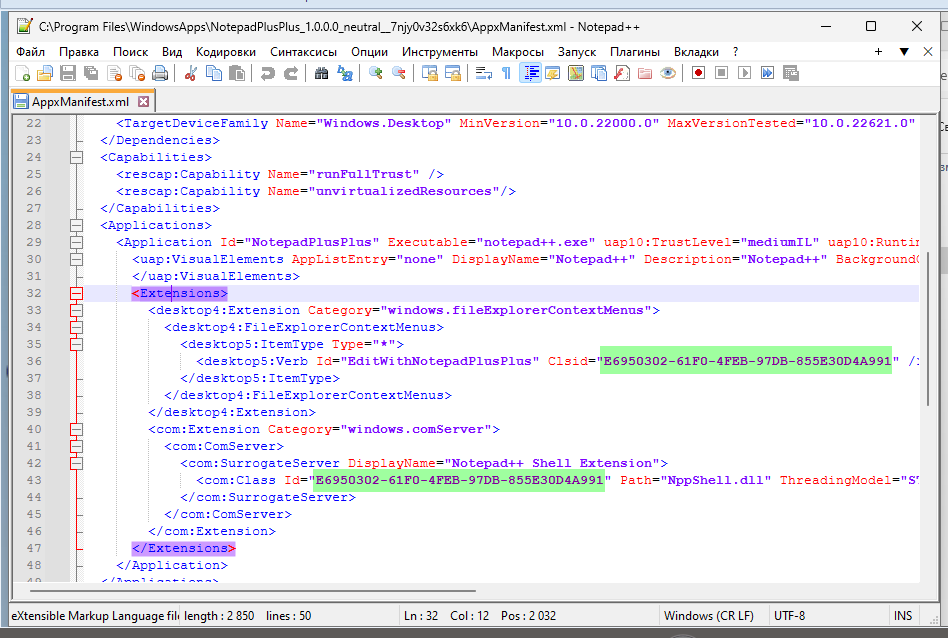Image resolution: width=948 pixels, height=638 pixels.
Task: Redo the edit via toolbar
Action: point(291,74)
